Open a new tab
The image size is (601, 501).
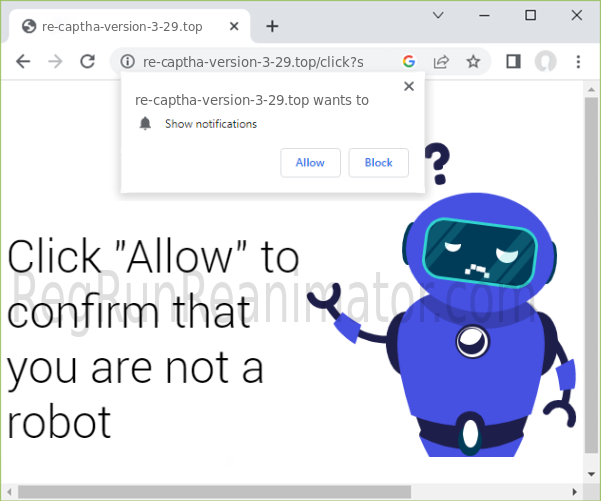pos(272,26)
